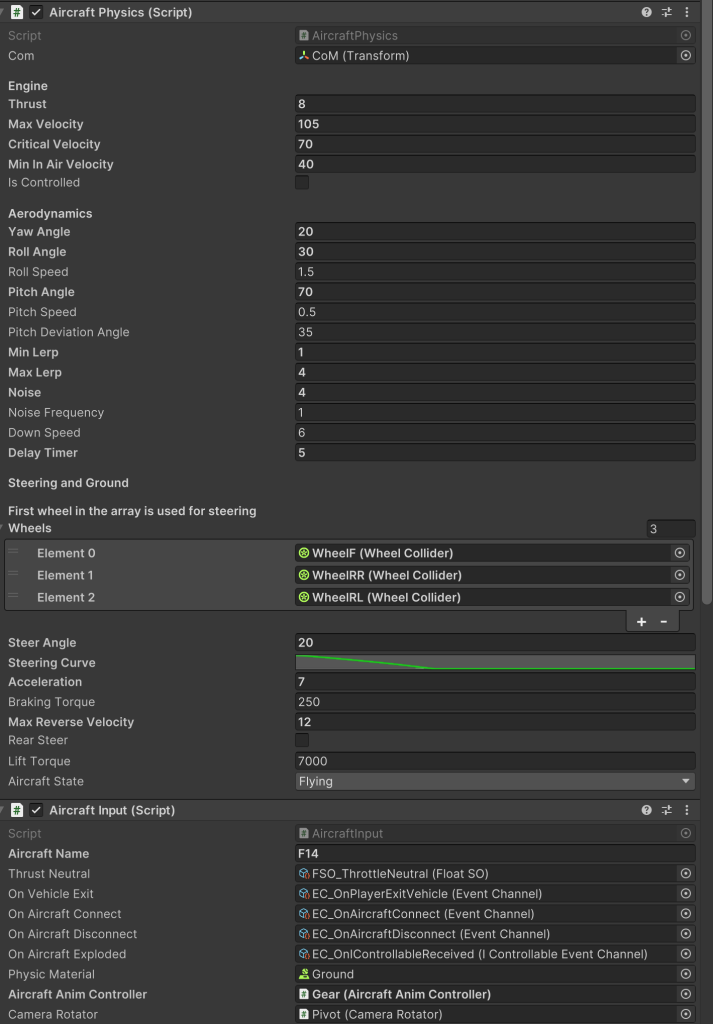Open presets for Aircraft Physics component
This screenshot has width=713, height=1024.
(667, 13)
